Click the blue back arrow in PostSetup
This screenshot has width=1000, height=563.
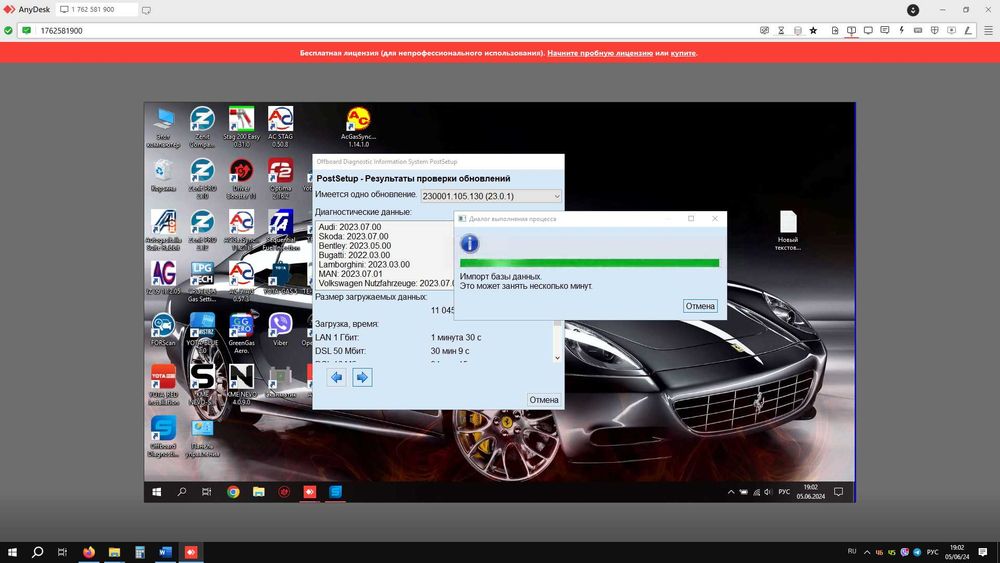tap(336, 377)
